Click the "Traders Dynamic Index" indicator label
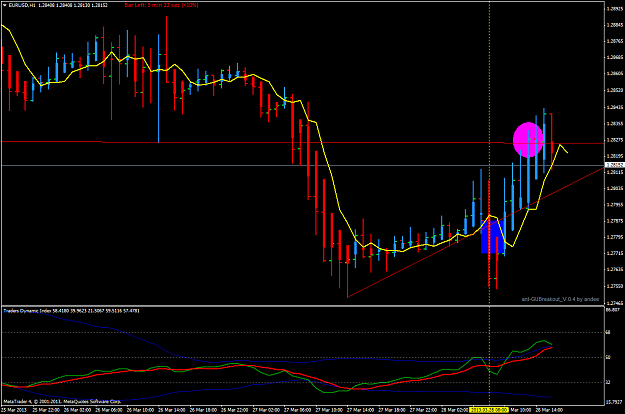Screen dimensions: 625x414 click(x=28, y=310)
